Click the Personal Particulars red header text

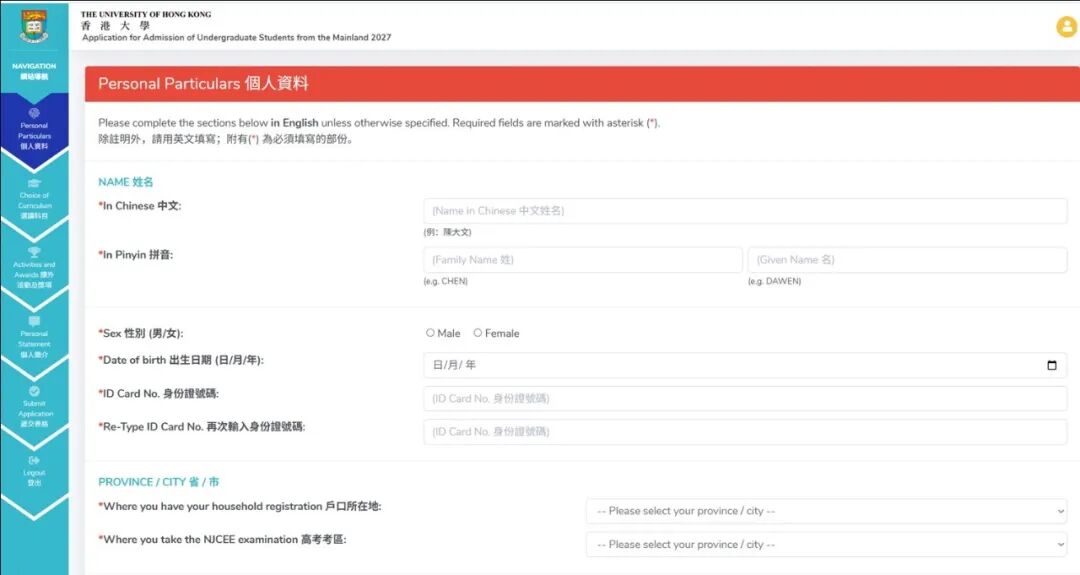click(x=203, y=83)
